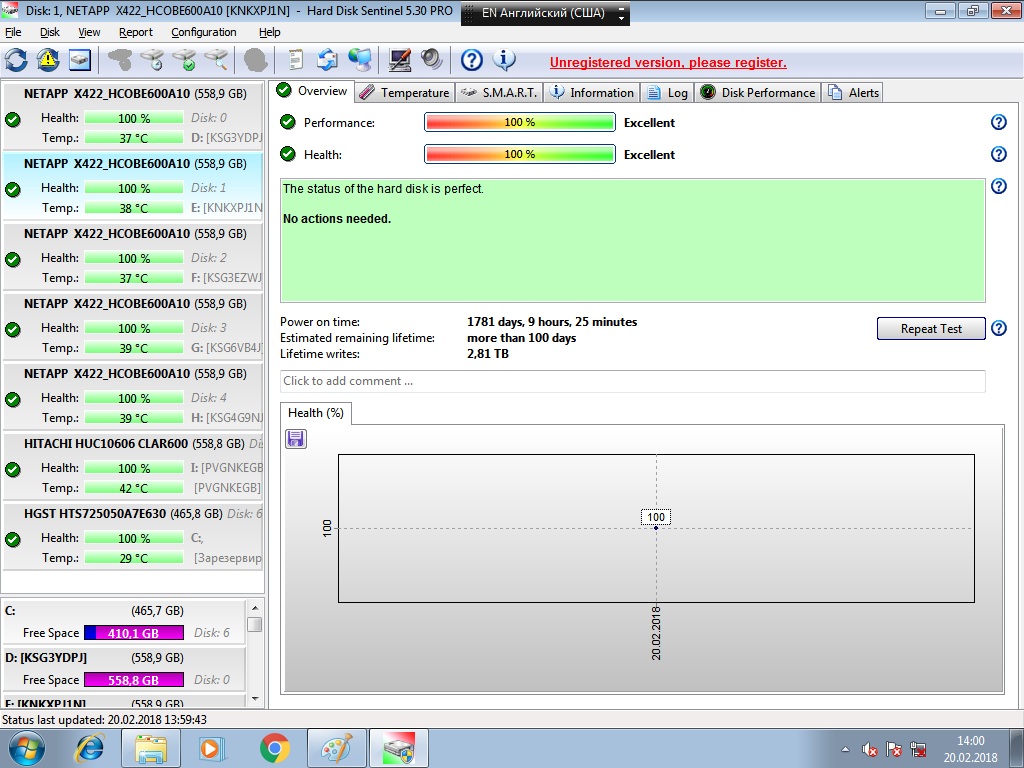The image size is (1024, 768).
Task: Click the floppy save icon above health graph
Action: click(x=296, y=439)
